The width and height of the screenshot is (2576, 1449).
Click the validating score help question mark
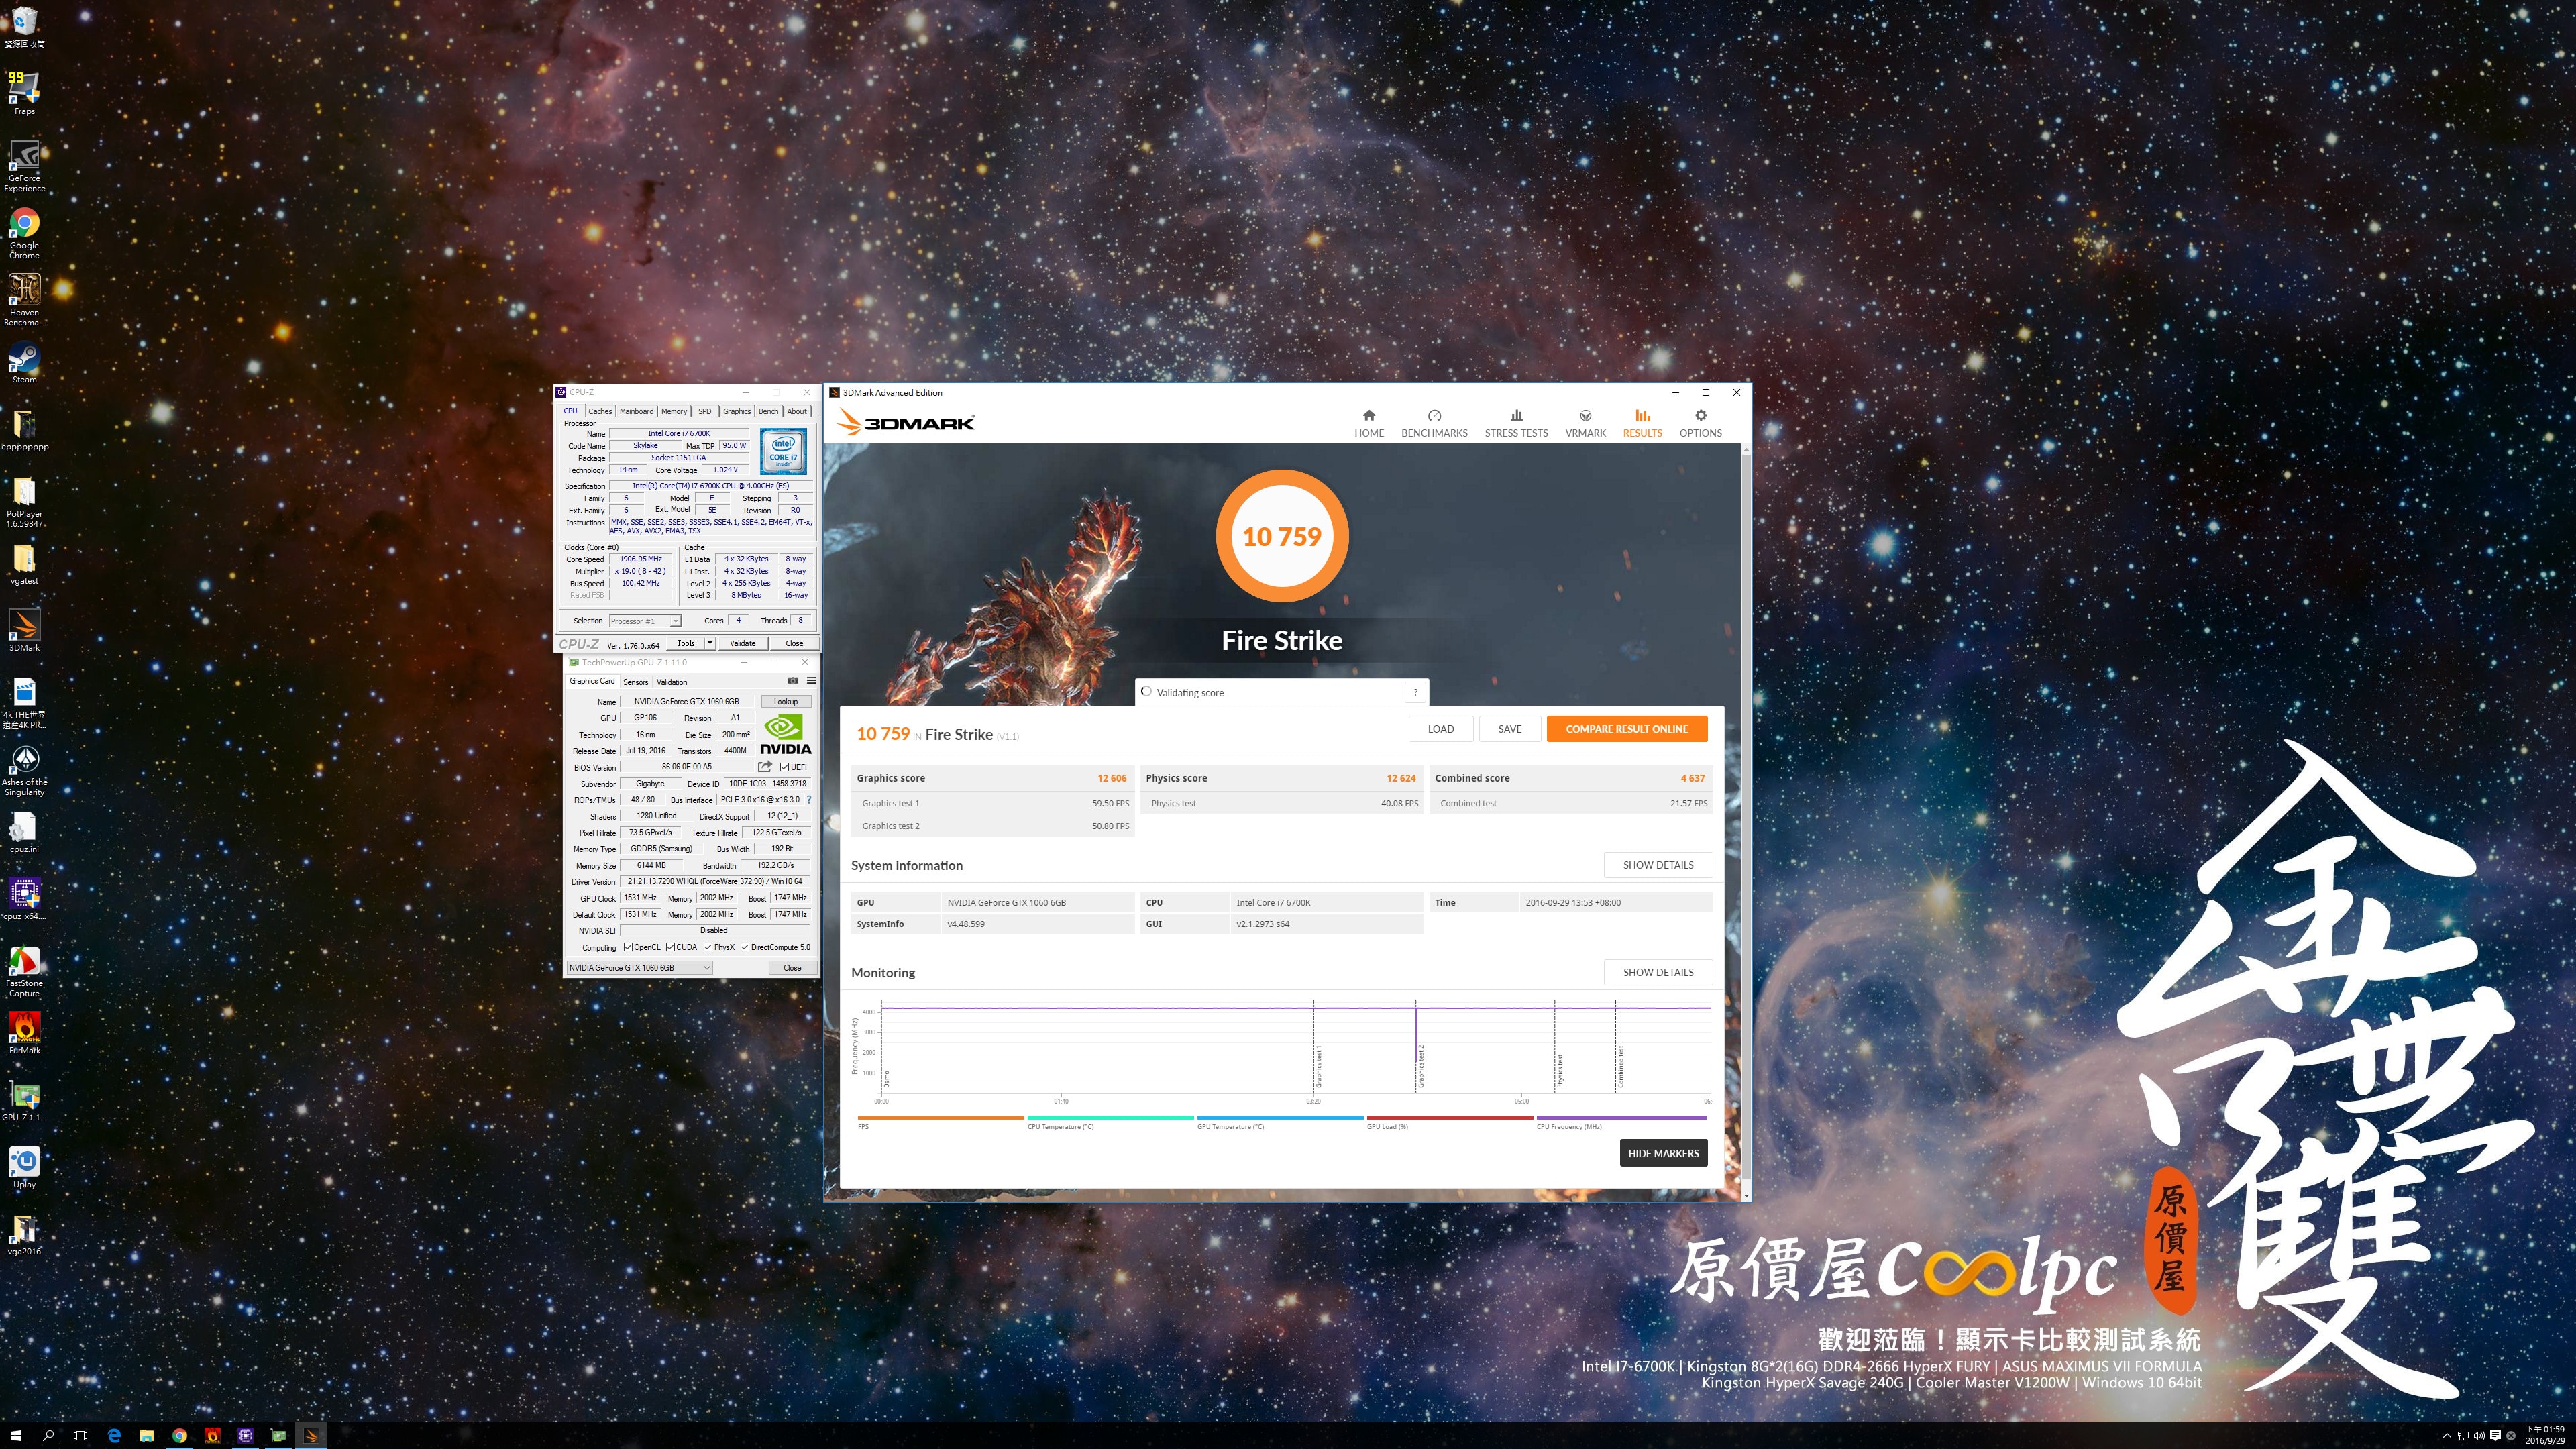click(1415, 692)
